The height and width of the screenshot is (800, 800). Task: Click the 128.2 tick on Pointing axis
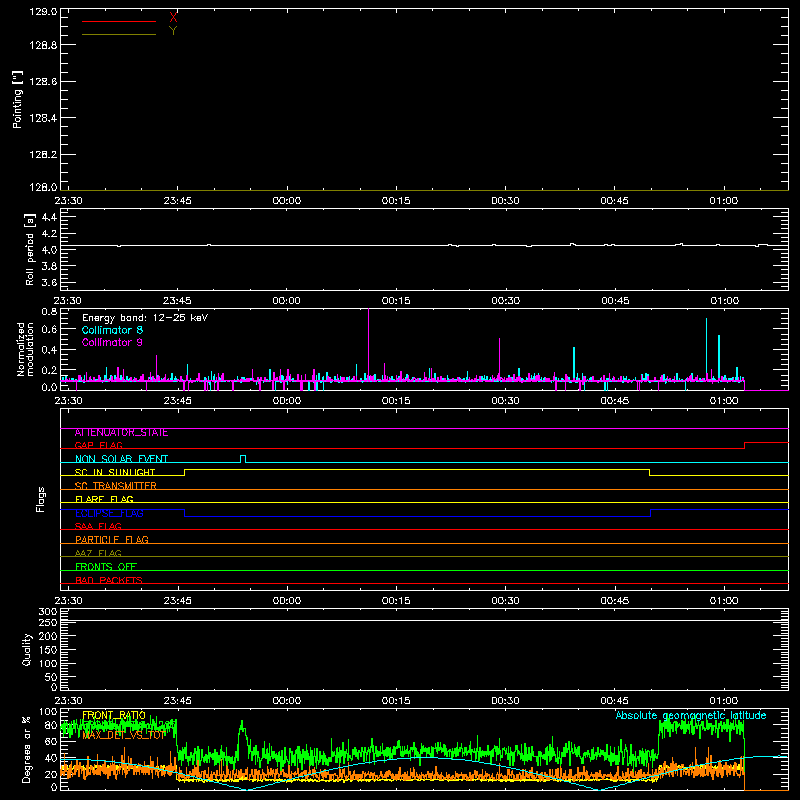tap(43, 155)
